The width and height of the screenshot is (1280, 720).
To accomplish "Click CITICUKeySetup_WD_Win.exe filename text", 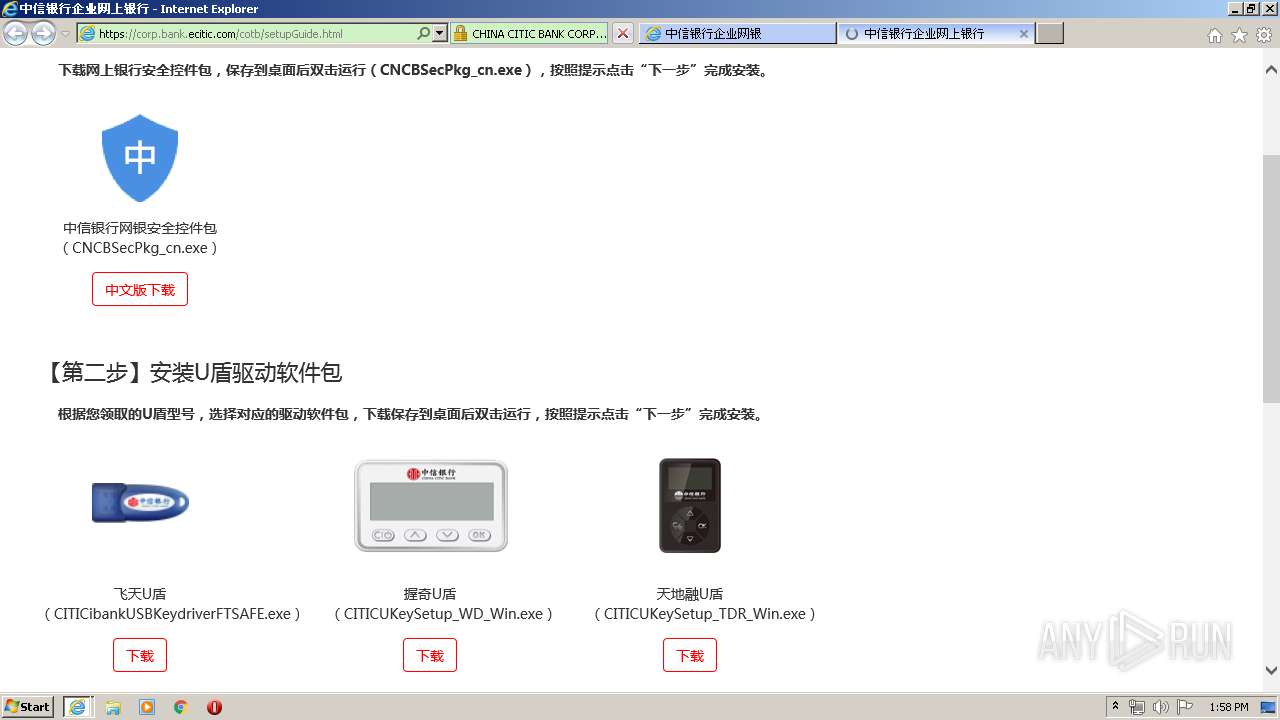I will pos(443,614).
